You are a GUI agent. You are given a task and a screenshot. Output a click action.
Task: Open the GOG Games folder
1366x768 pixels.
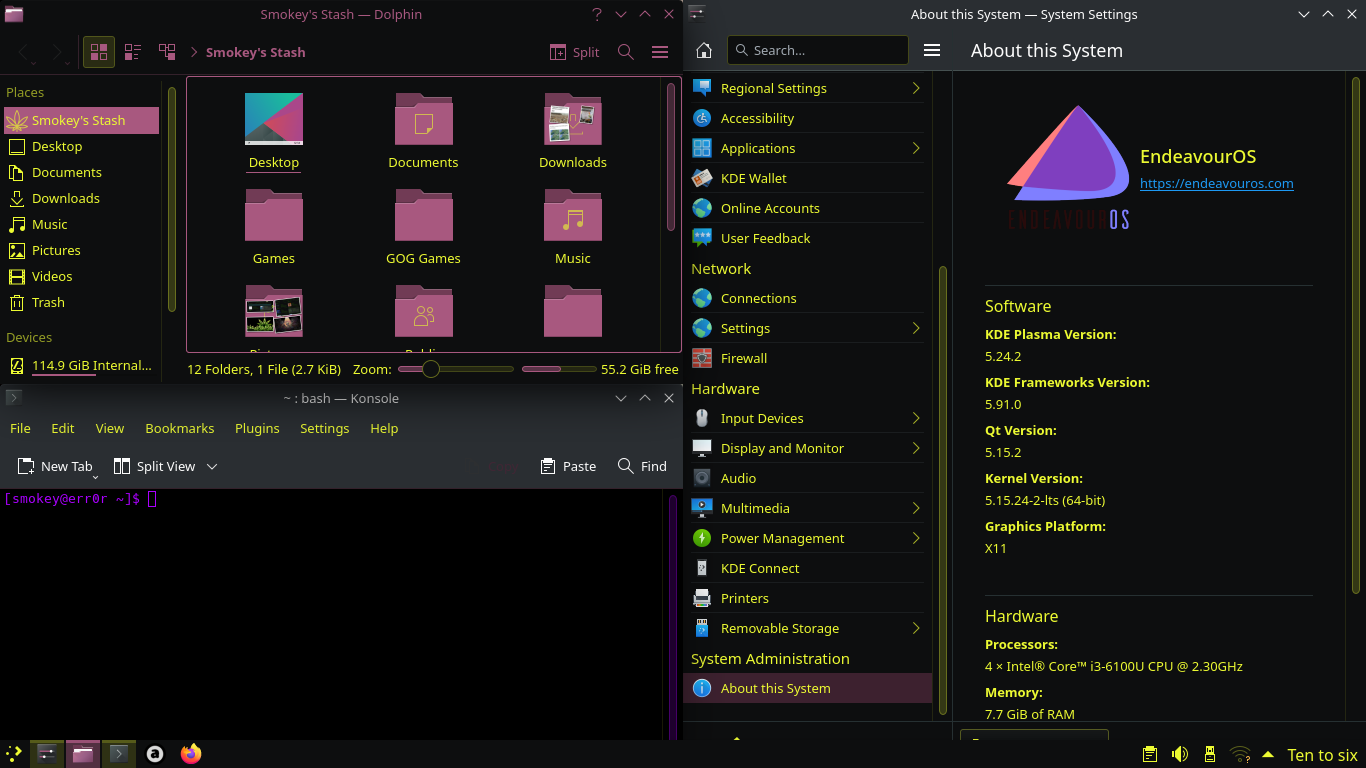coord(424,226)
